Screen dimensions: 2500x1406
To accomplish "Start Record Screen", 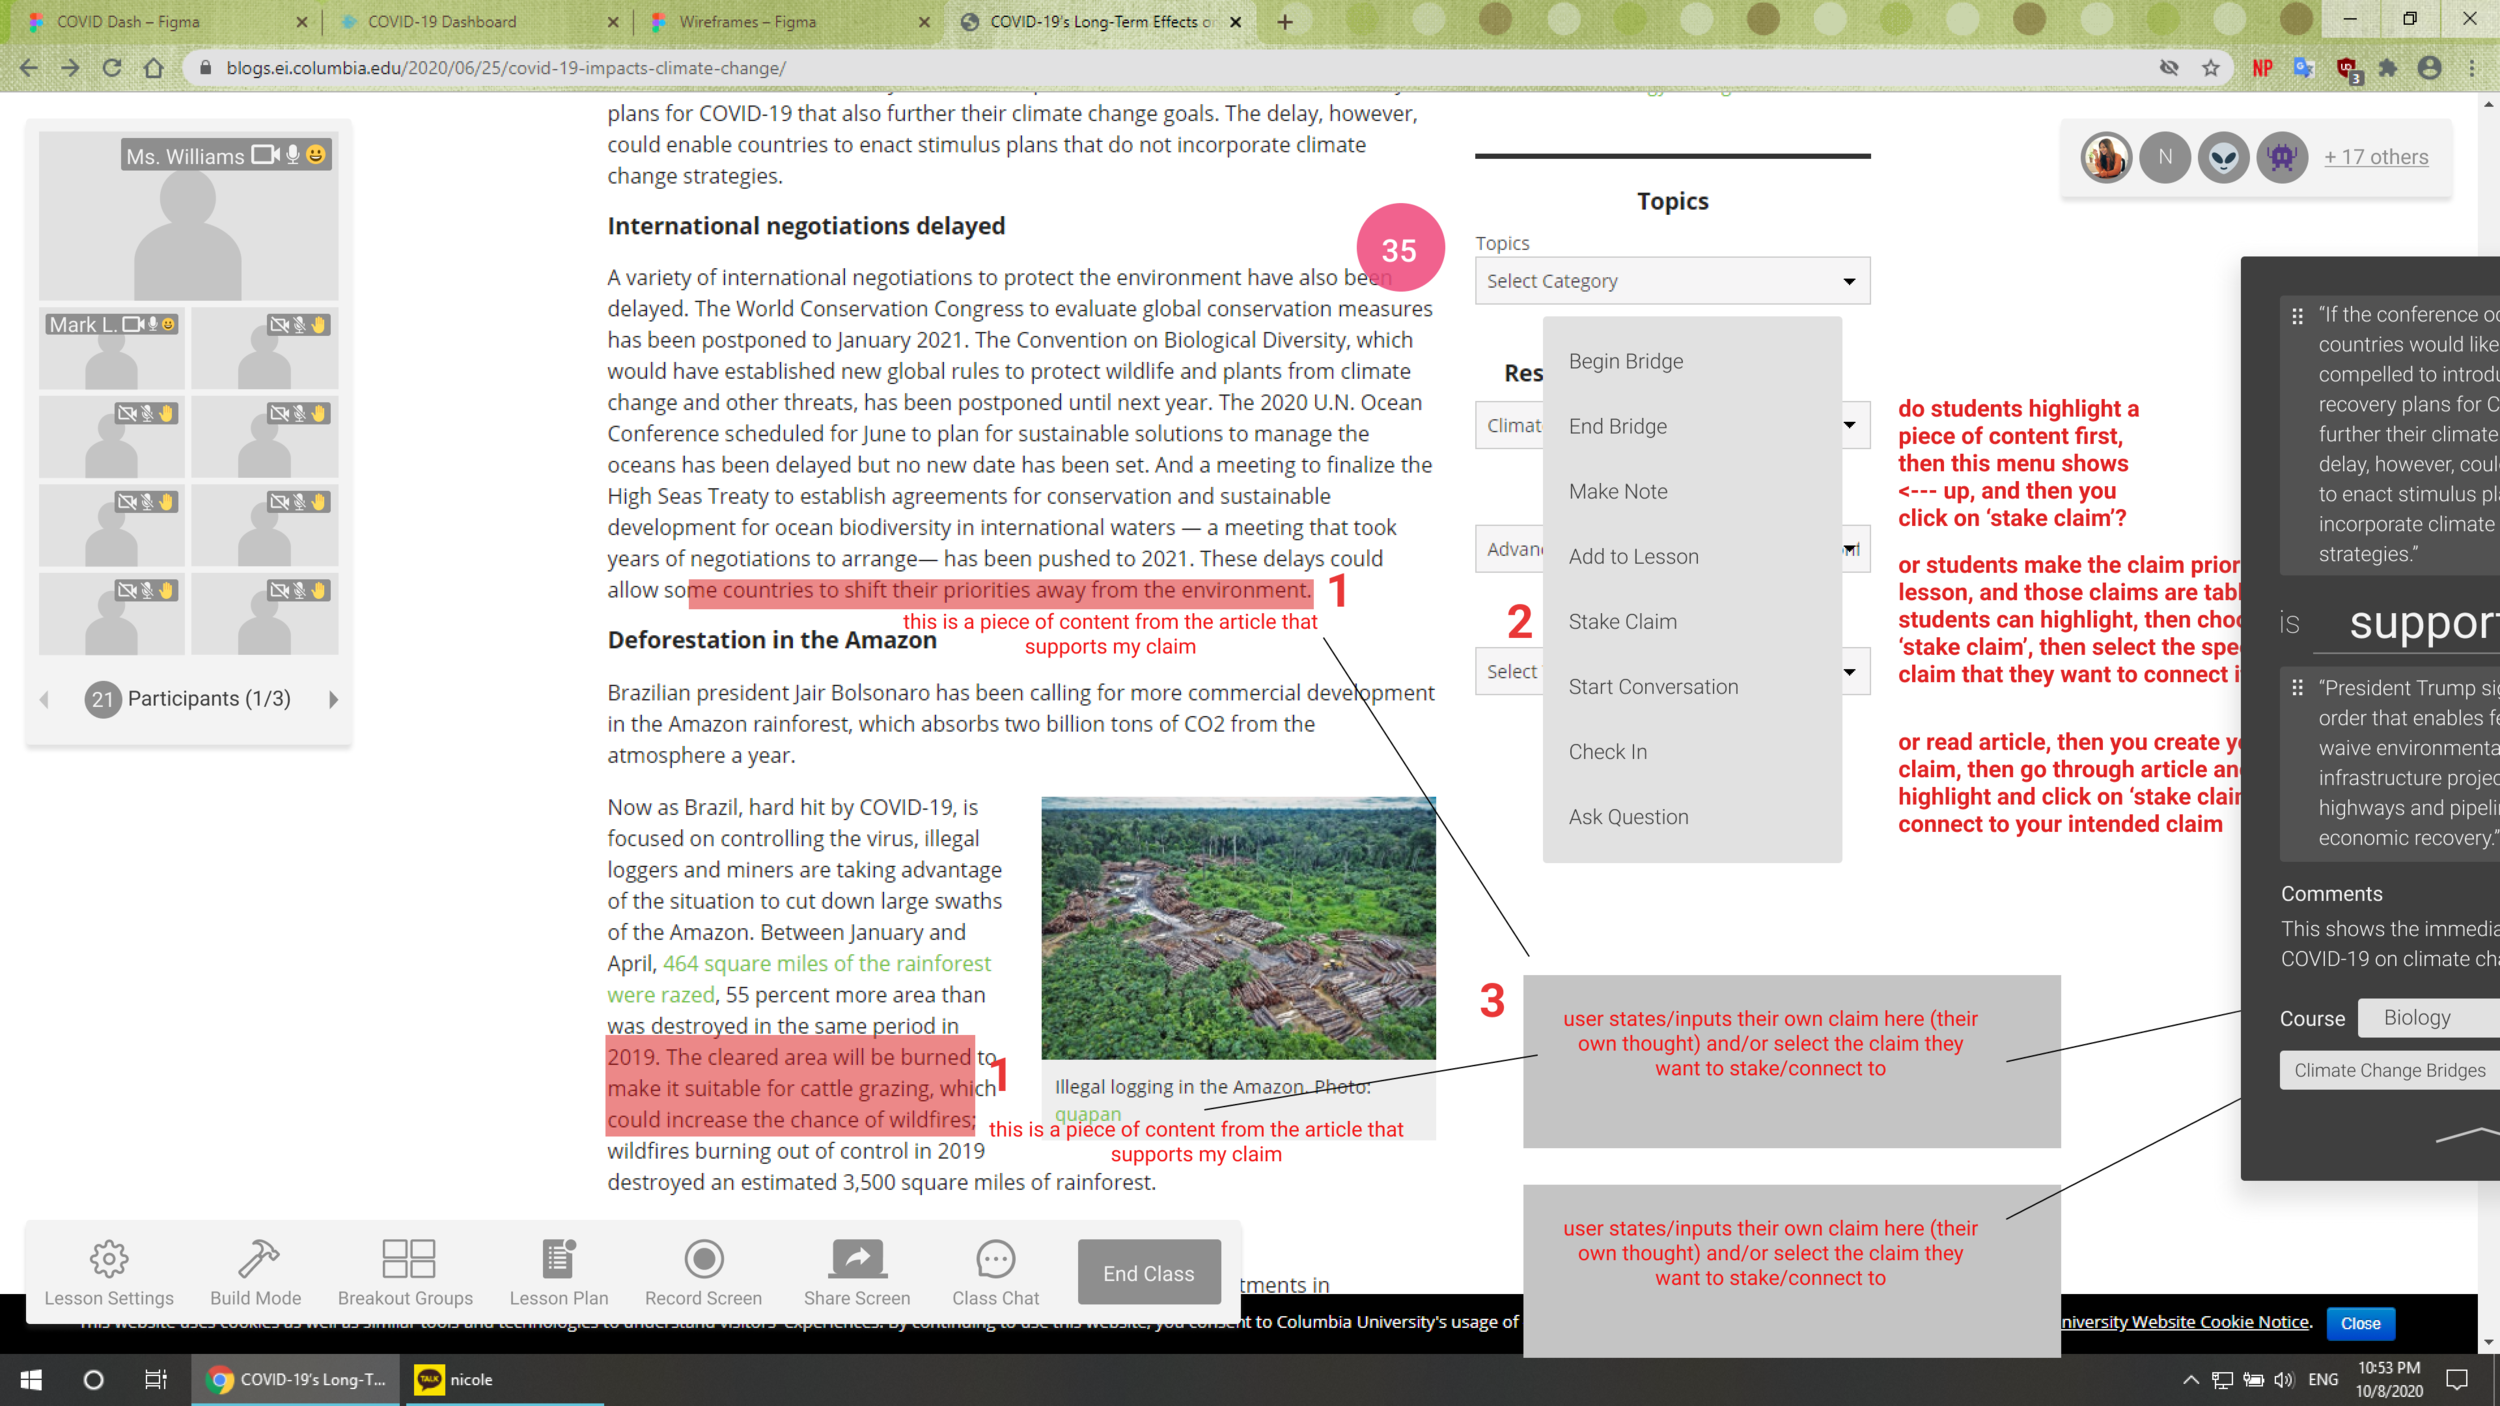I will click(x=703, y=1259).
